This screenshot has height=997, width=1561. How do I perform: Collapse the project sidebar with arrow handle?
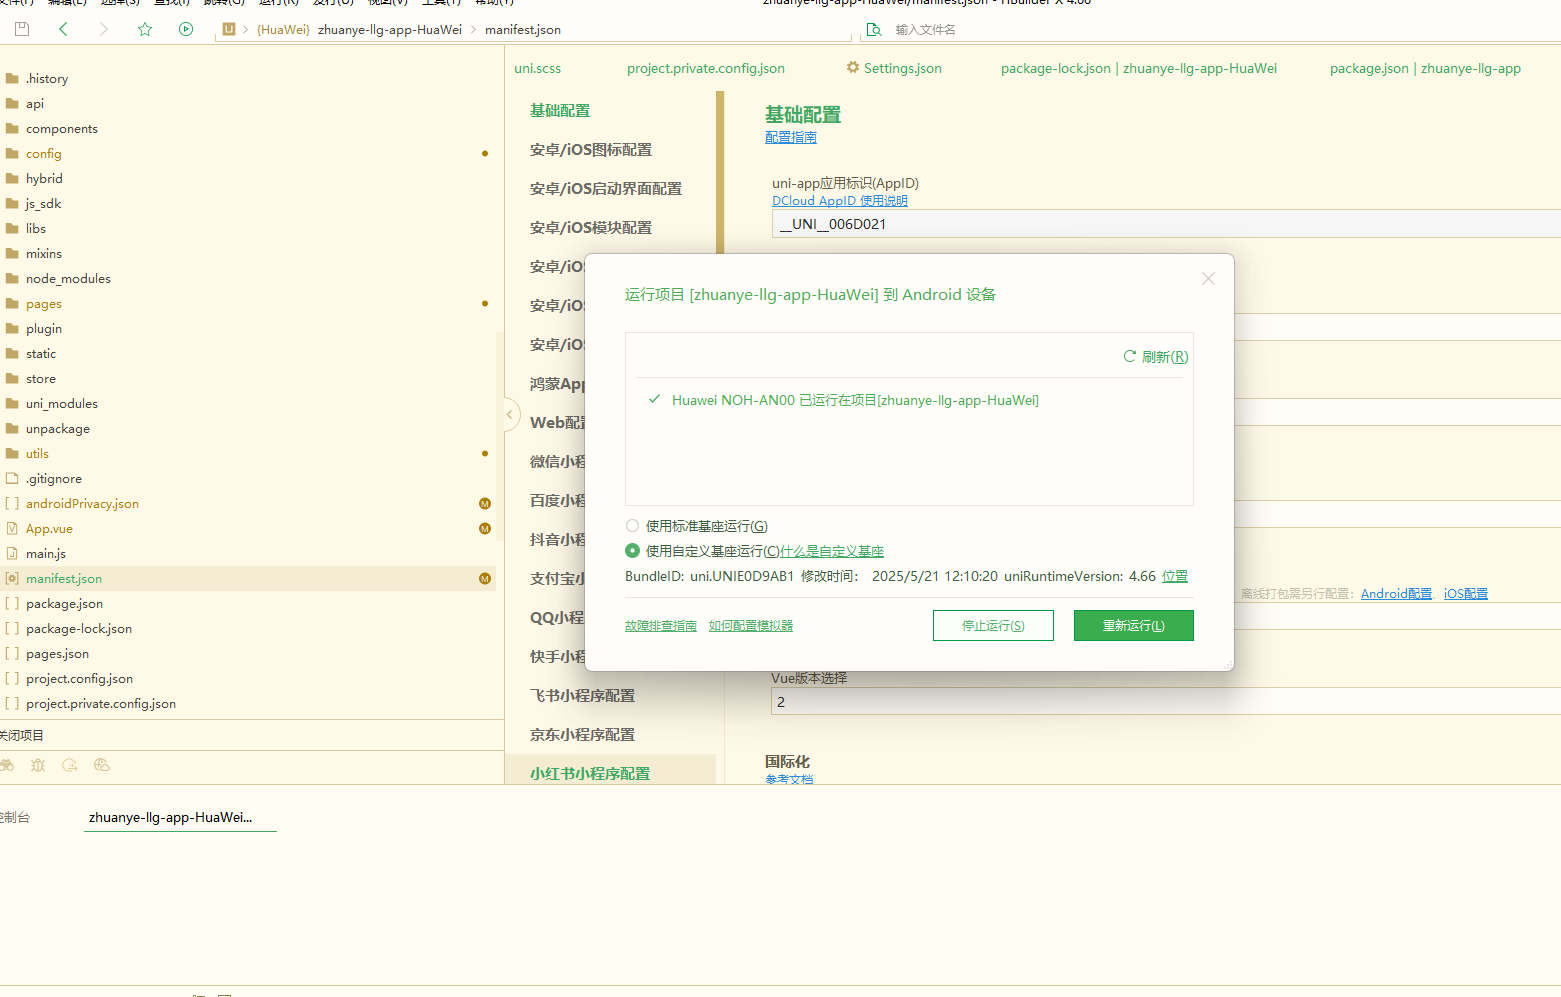(x=510, y=413)
